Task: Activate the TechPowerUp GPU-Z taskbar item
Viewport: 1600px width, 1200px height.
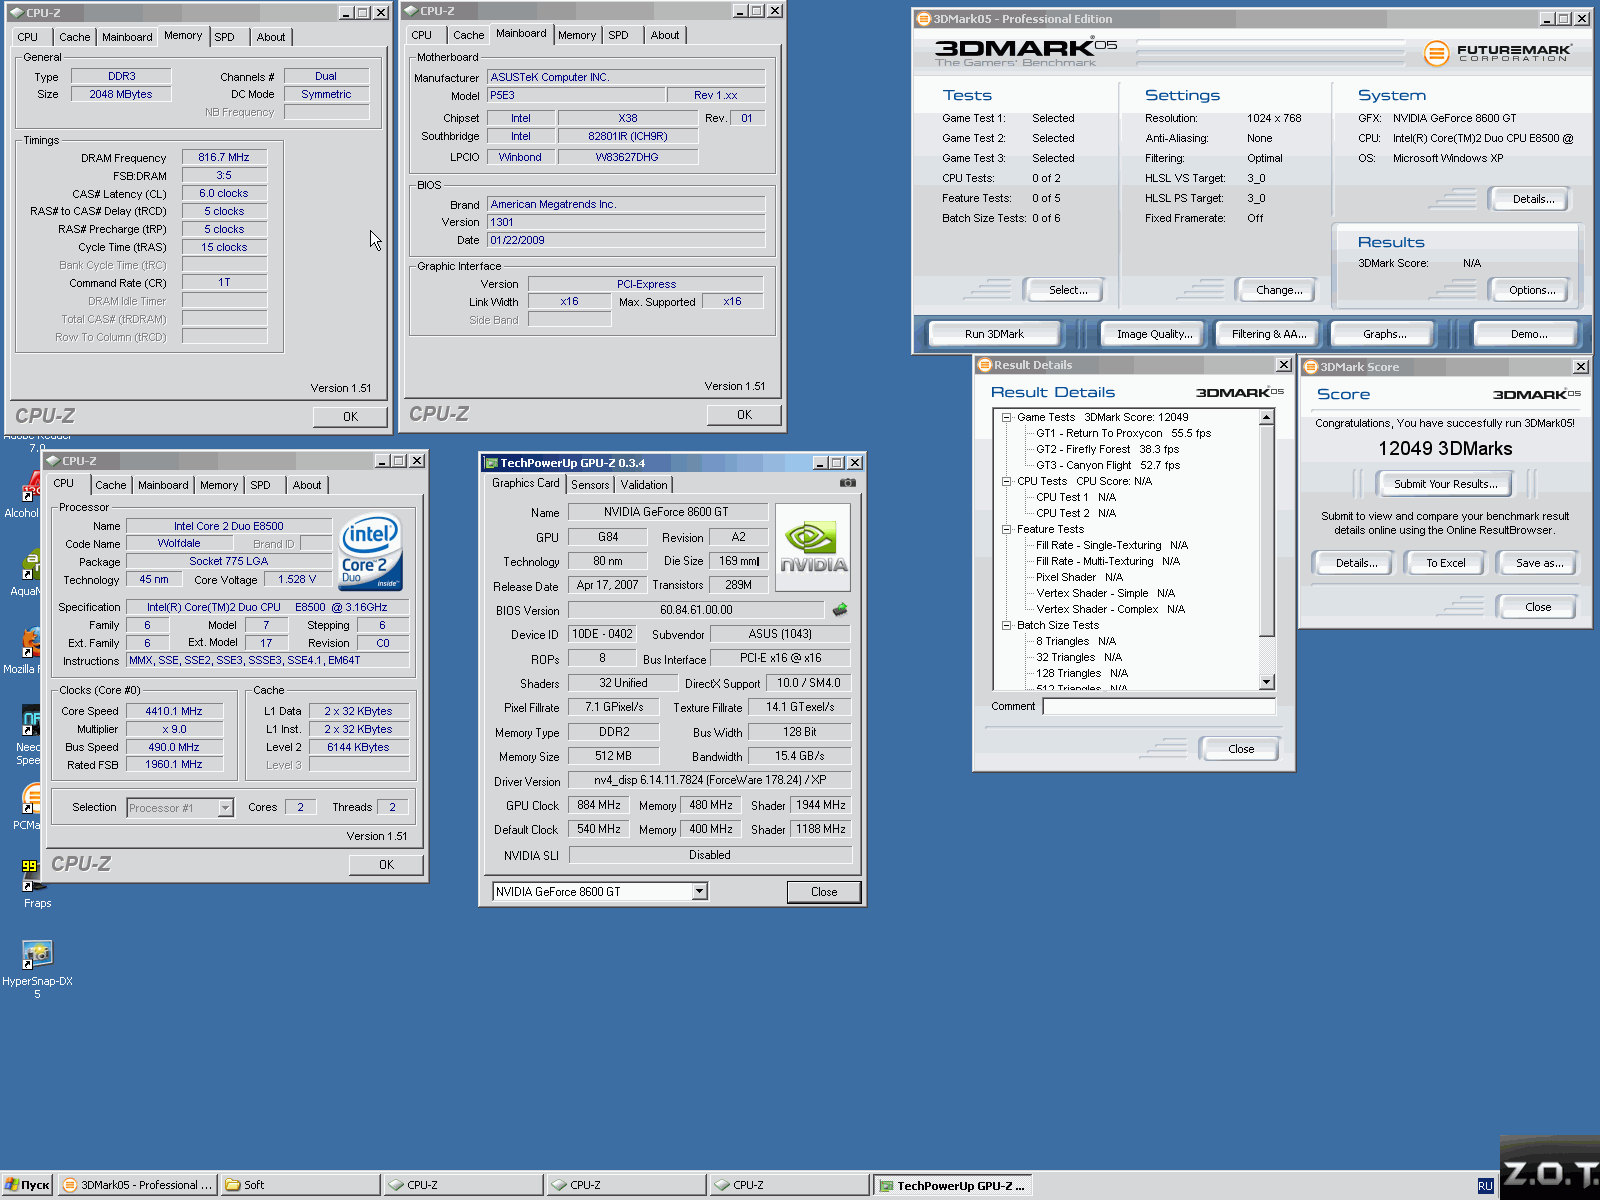Action: coord(952,1186)
